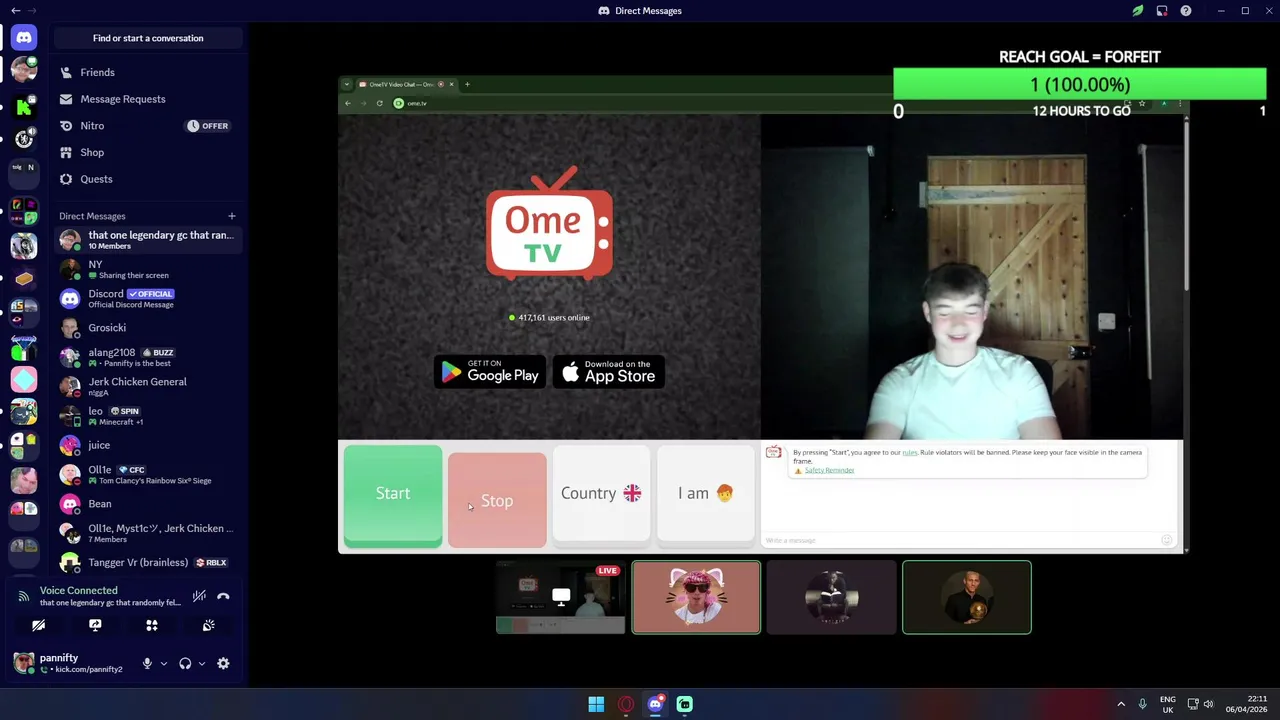Open the Nitro page
This screenshot has width=1280, height=720.
tap(147, 126)
